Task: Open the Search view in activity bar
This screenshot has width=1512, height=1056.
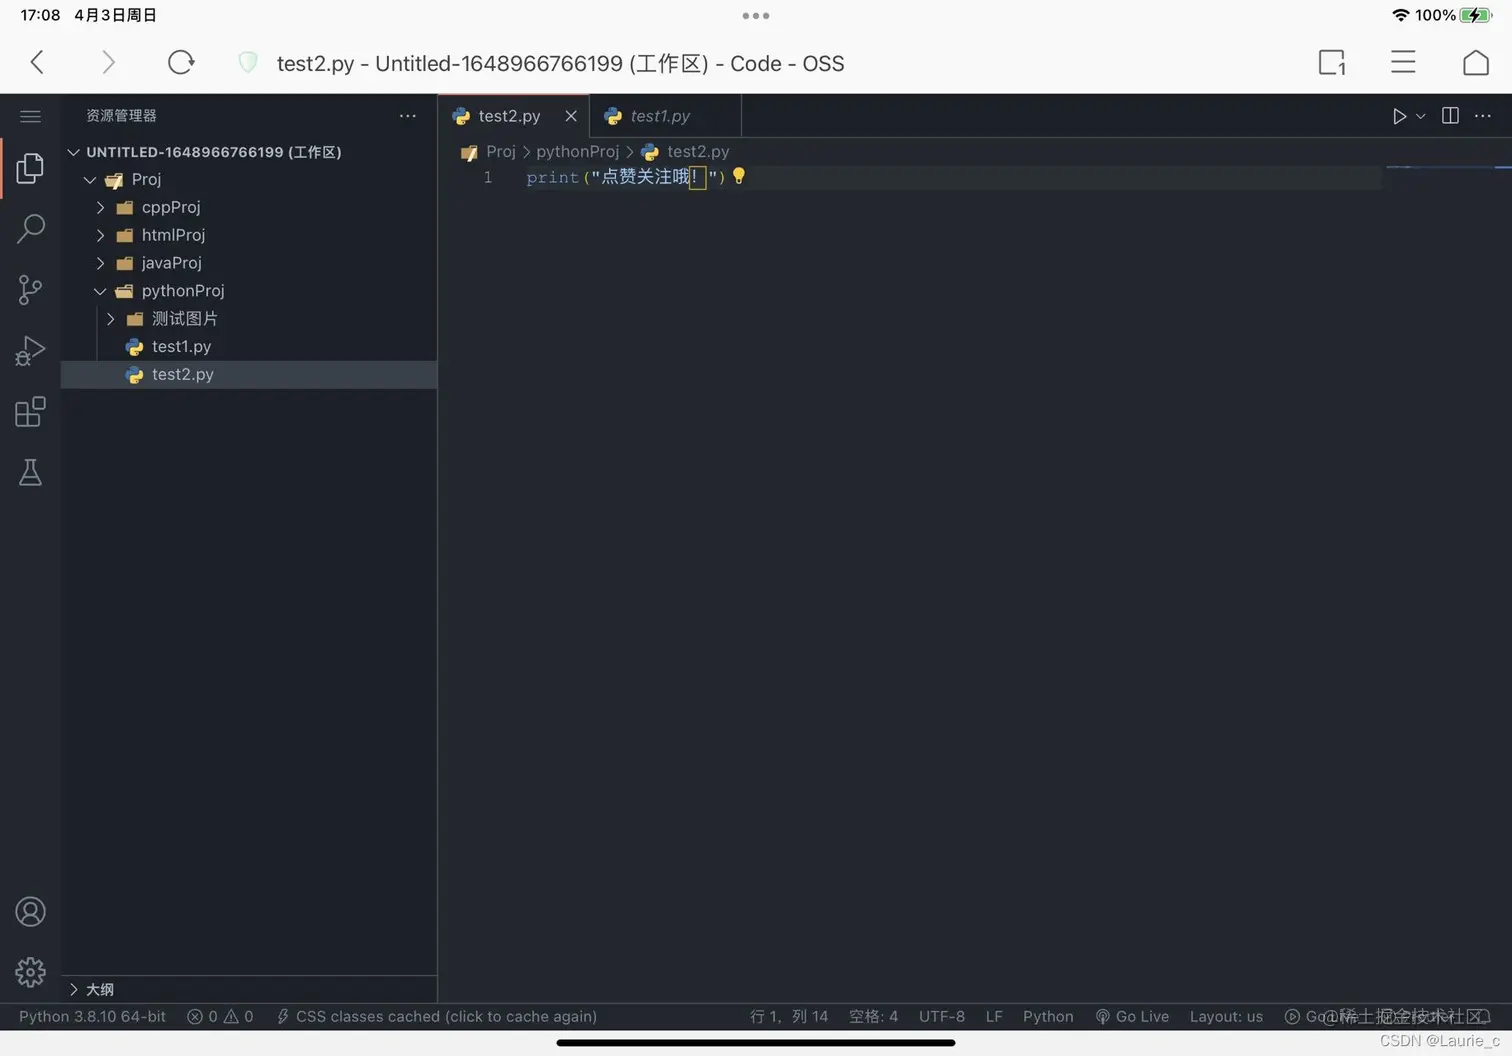Action: [30, 229]
